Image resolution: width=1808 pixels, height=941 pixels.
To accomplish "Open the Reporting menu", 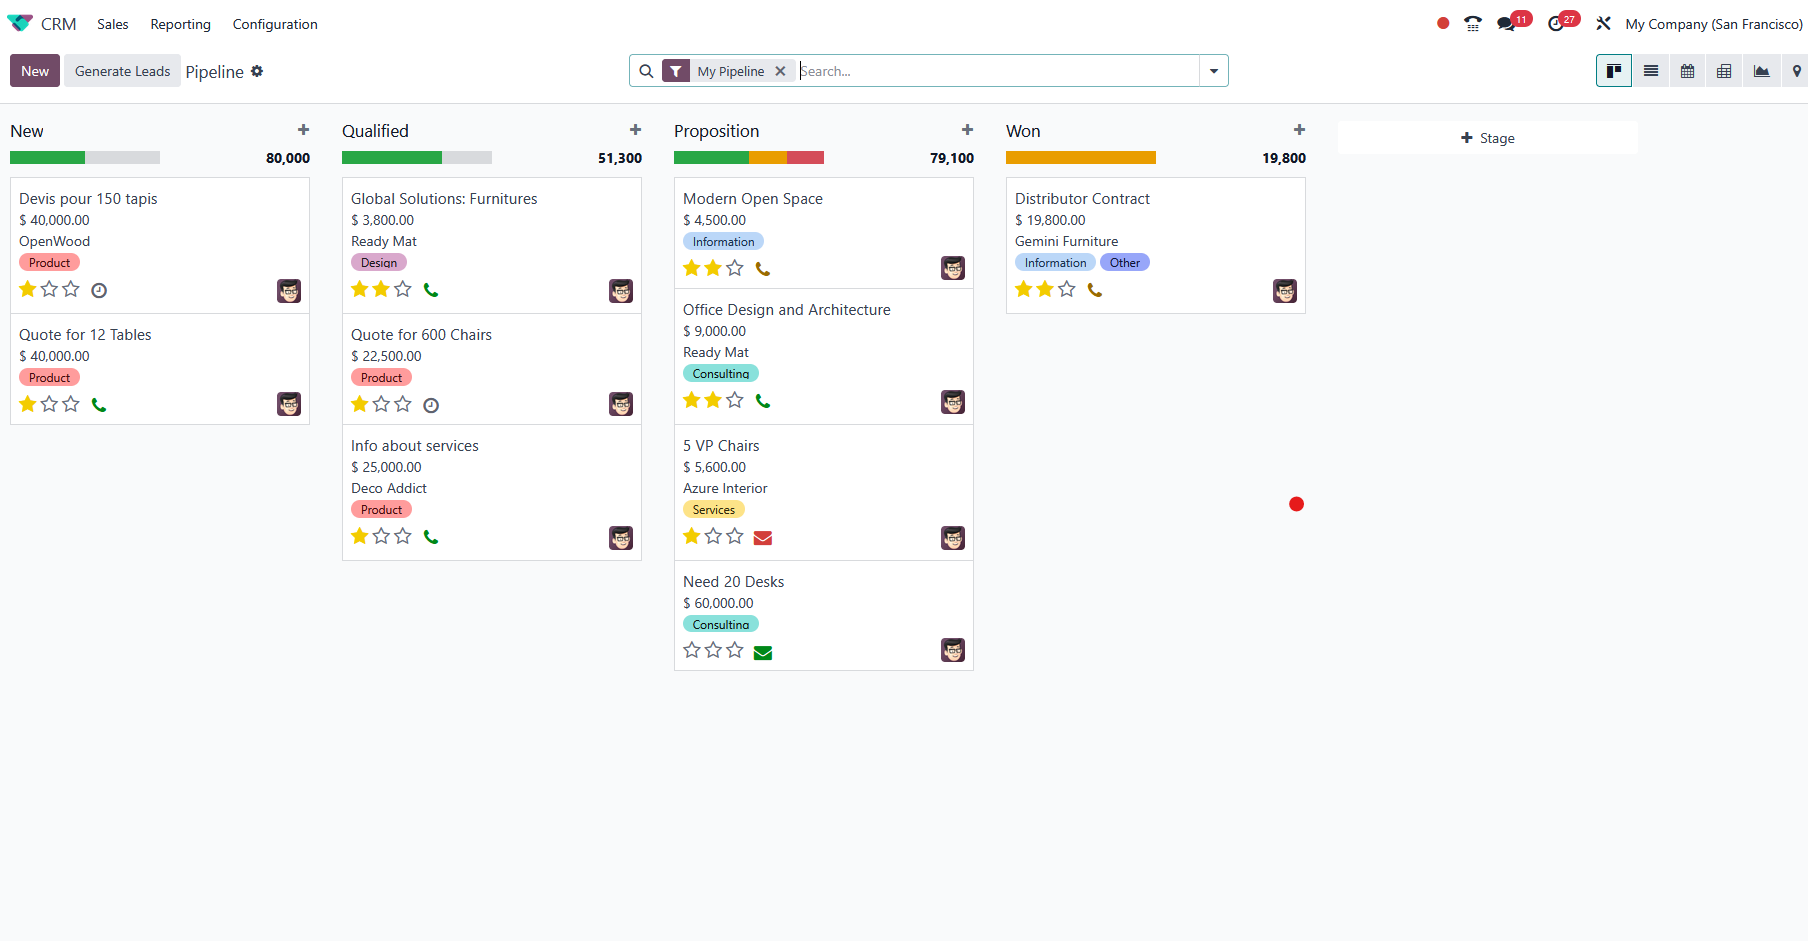I will pyautogui.click(x=180, y=24).
